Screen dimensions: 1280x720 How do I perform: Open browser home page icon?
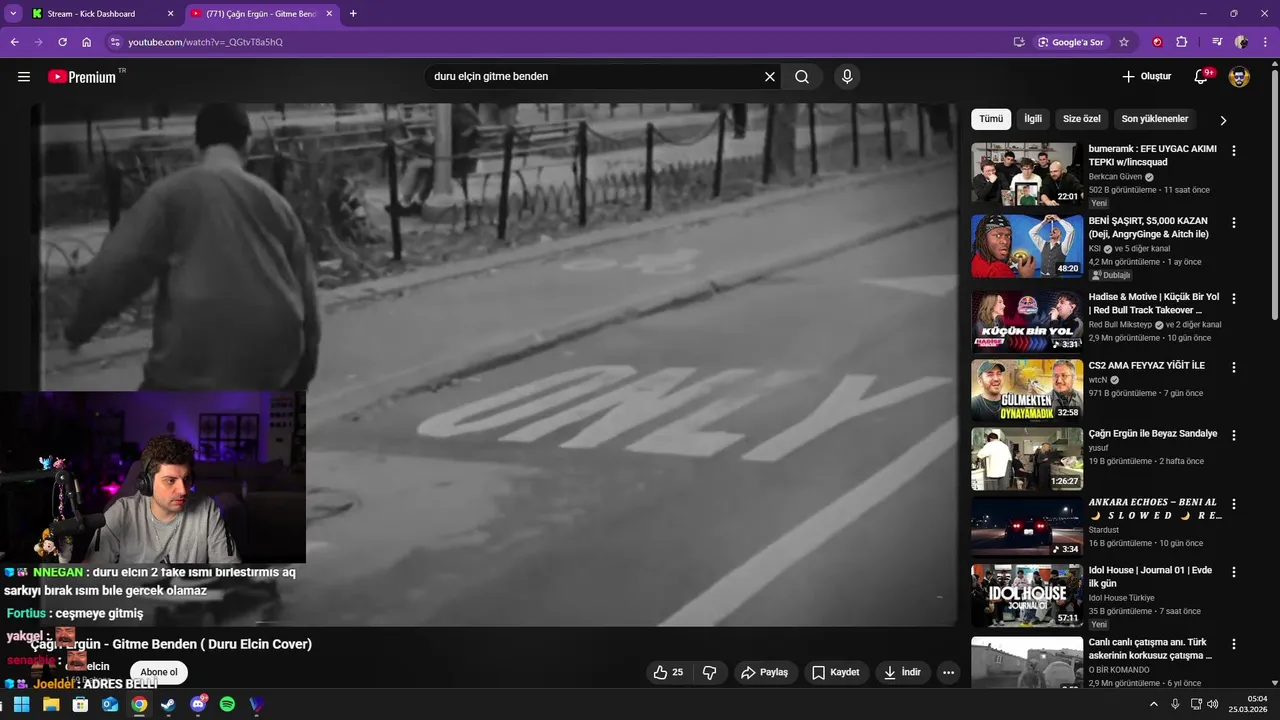pos(87,42)
